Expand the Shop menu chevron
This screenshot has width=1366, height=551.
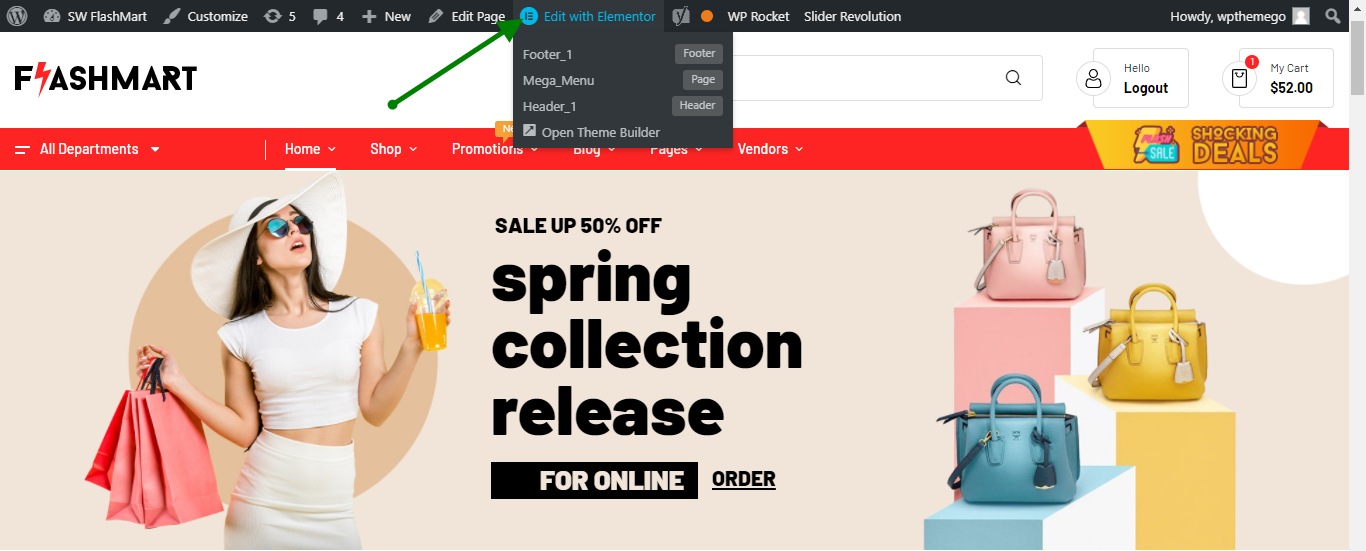(x=412, y=149)
